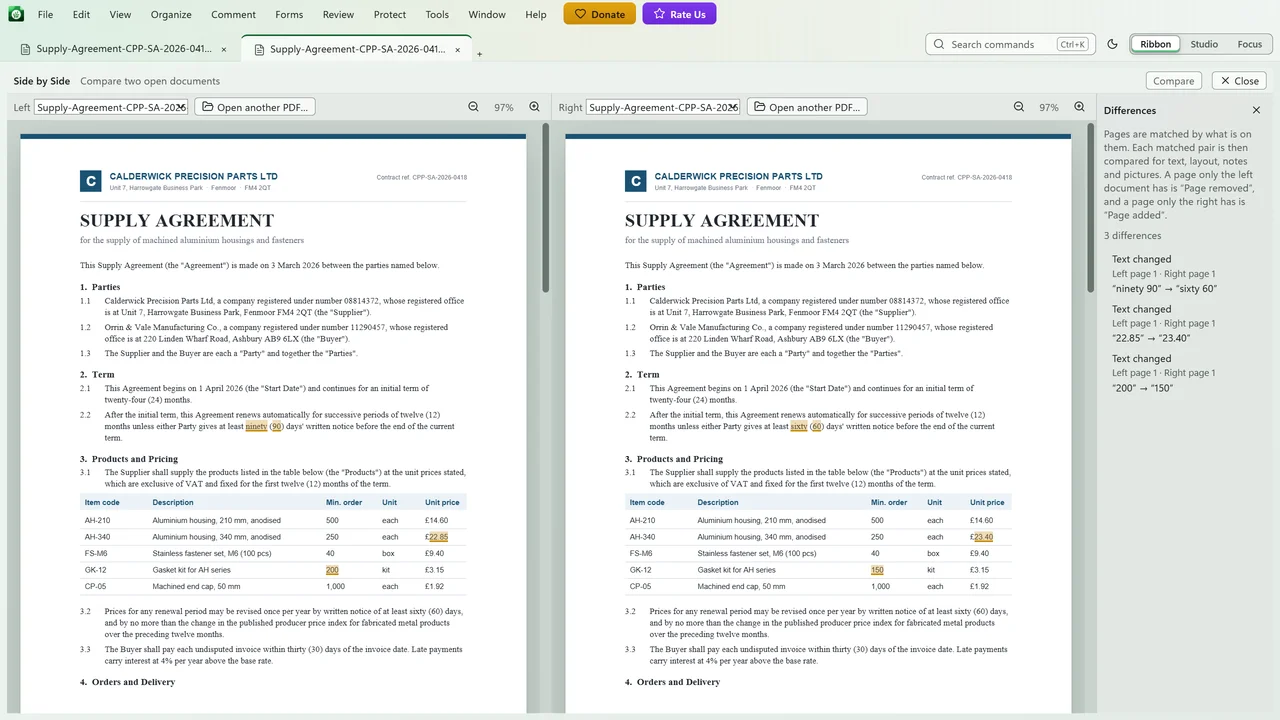This screenshot has height=720, width=1280.
Task: Expand the Right document selector dropdown
Action: click(663, 107)
